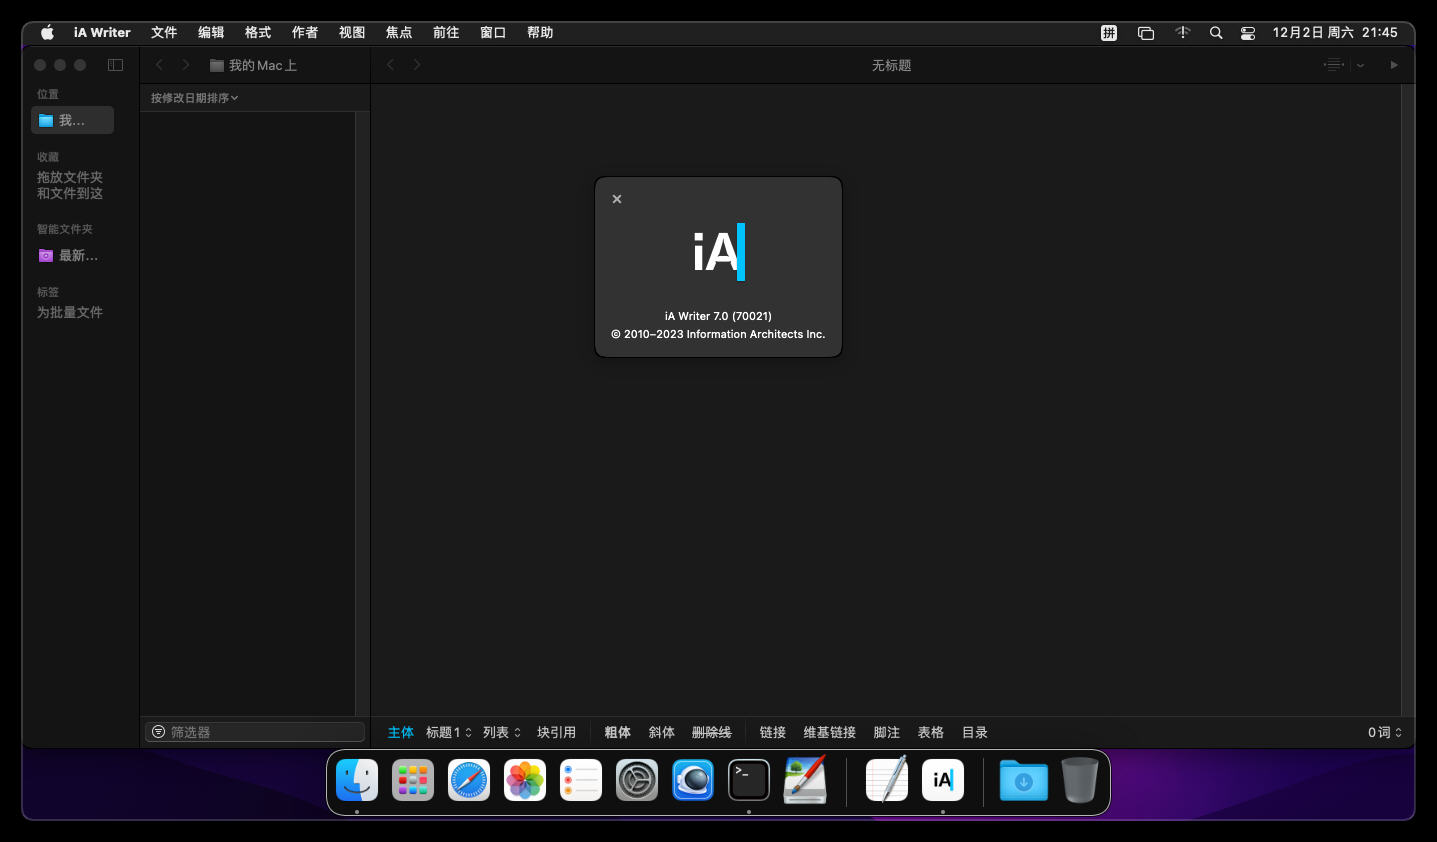Image resolution: width=1437 pixels, height=842 pixels.
Task: Open Finder from the Dock
Action: (x=357, y=780)
